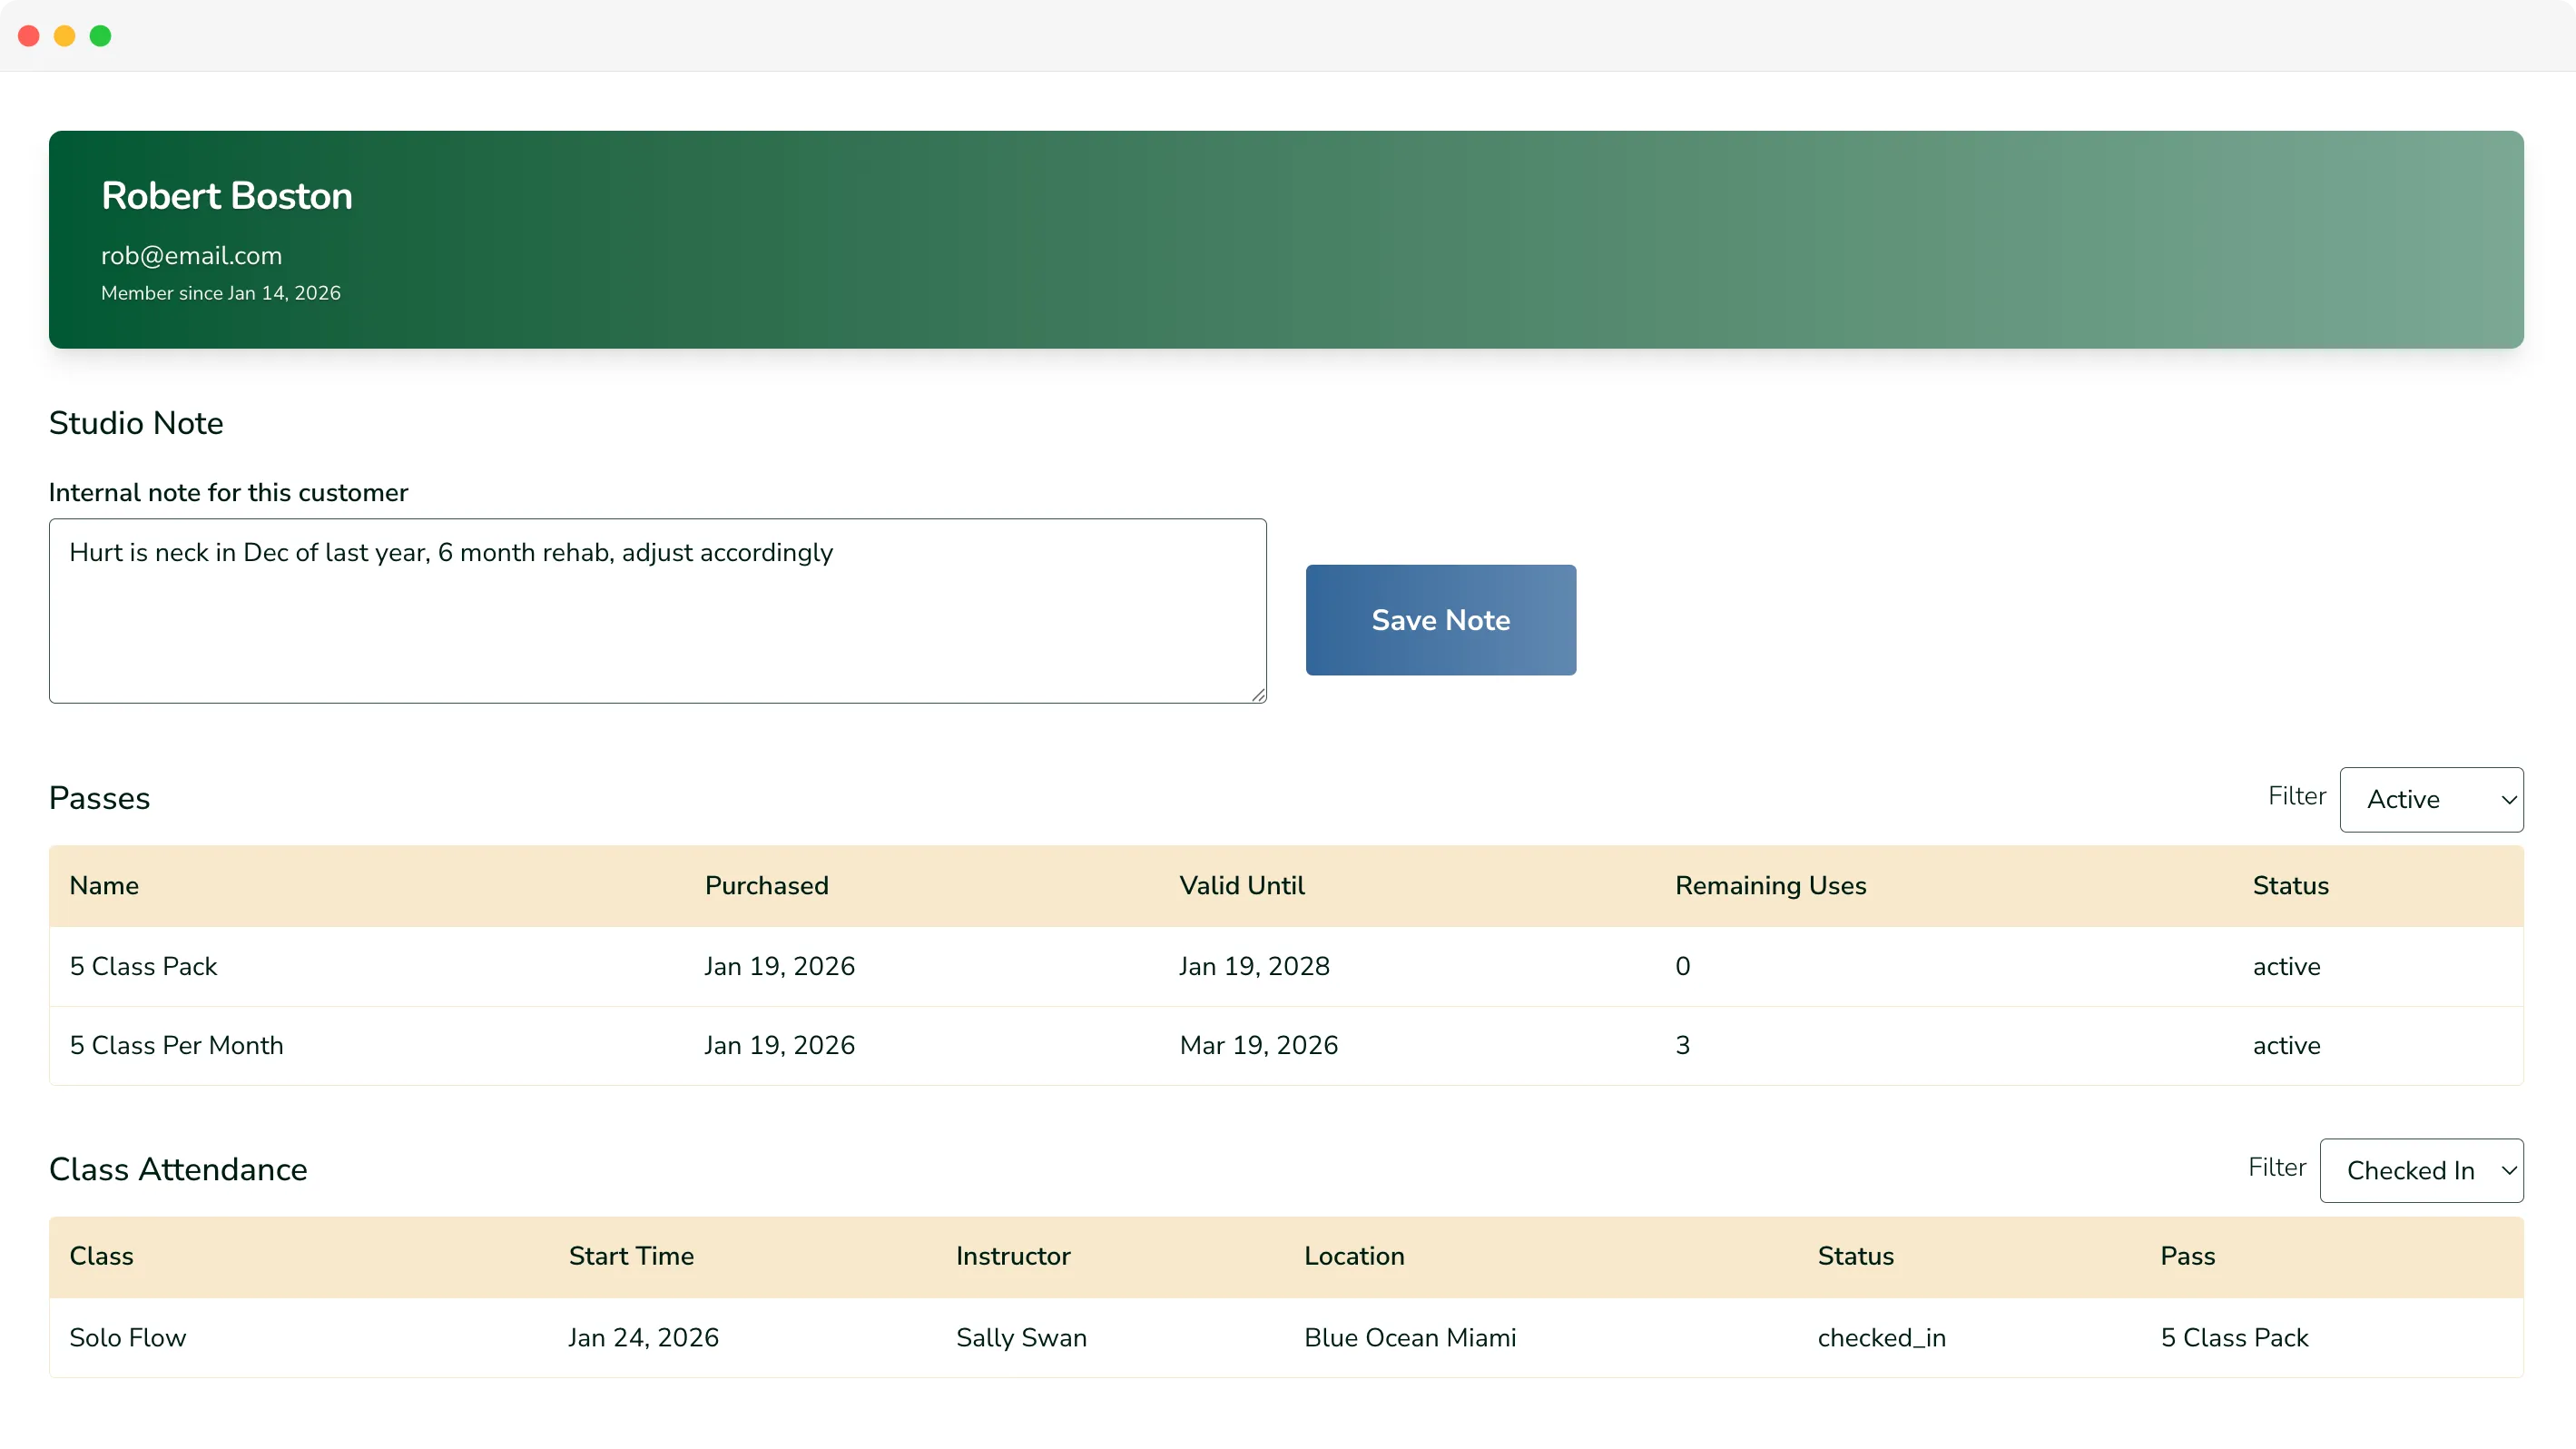The height and width of the screenshot is (1449, 2576).
Task: Click the Class Attendance section heading
Action: coord(178,1169)
